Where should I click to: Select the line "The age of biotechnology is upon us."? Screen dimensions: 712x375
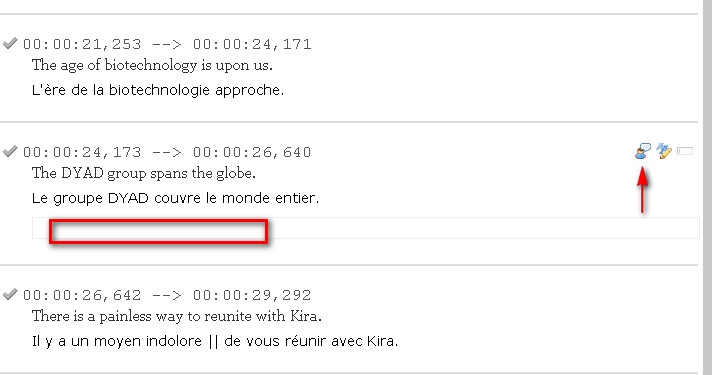(x=152, y=65)
